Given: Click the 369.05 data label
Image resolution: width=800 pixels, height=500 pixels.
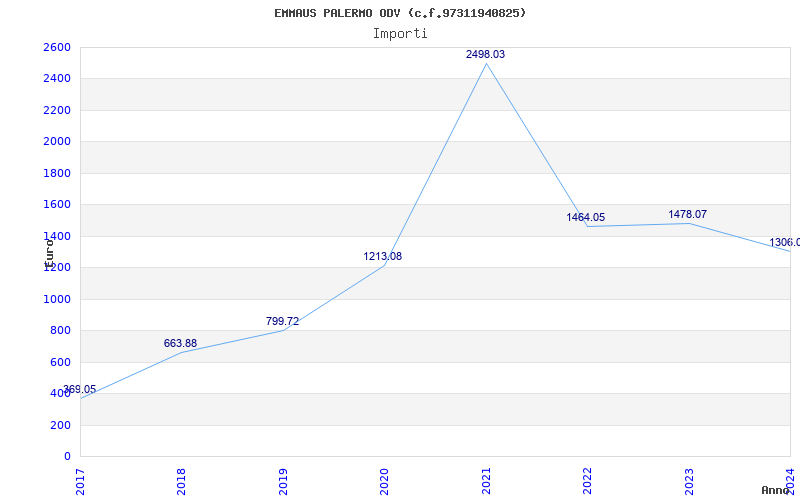Looking at the screenshot, I should [79, 390].
